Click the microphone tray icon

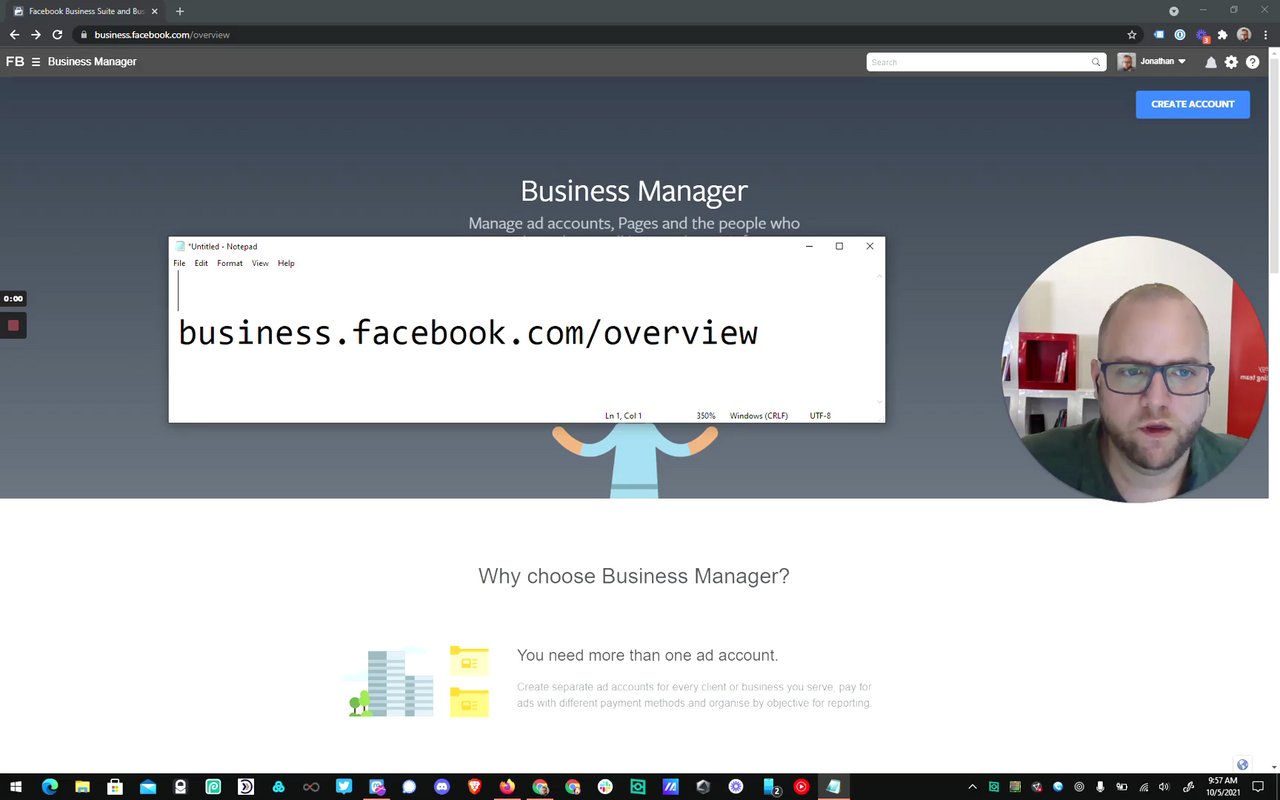(1100, 787)
